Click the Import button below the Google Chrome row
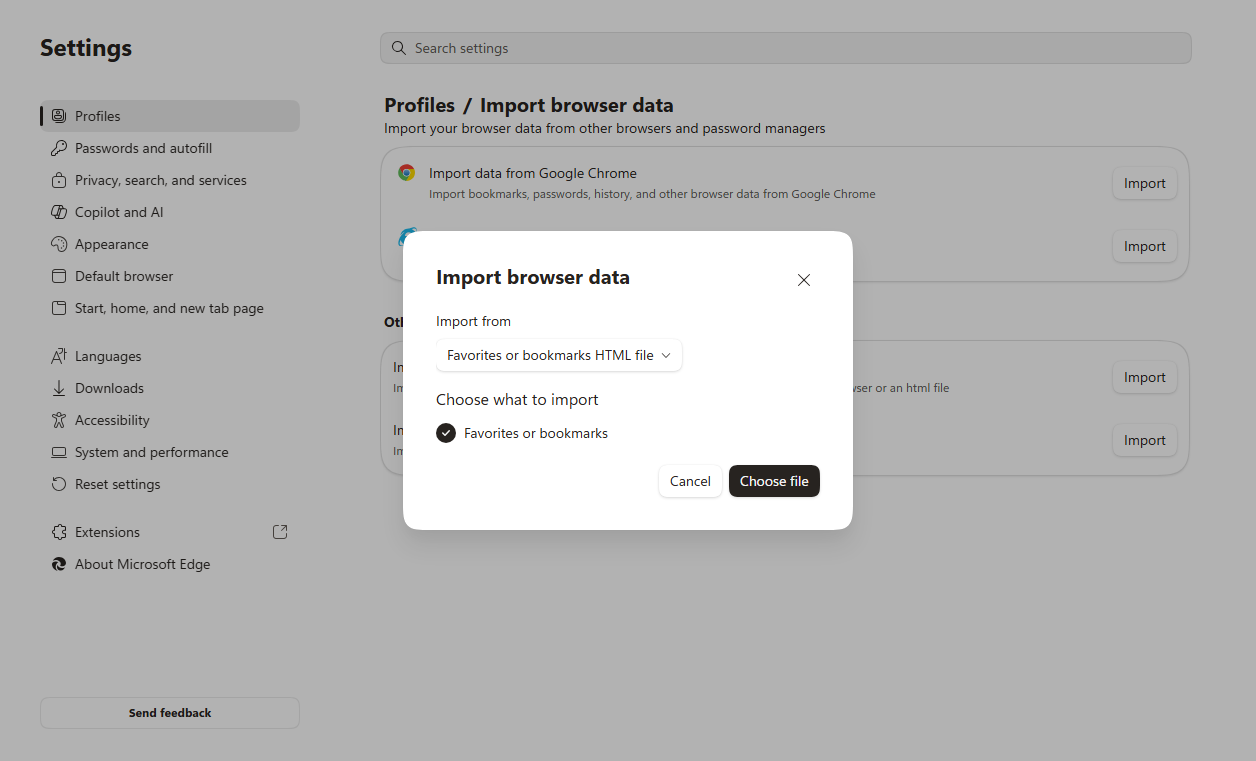This screenshot has height=761, width=1256. (1145, 246)
